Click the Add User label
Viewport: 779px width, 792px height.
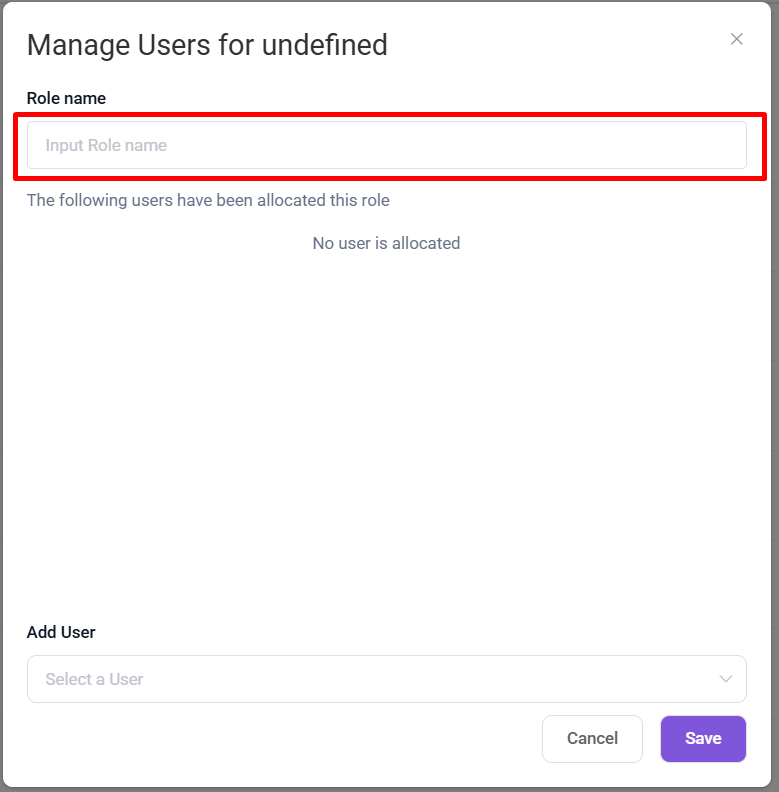61,632
